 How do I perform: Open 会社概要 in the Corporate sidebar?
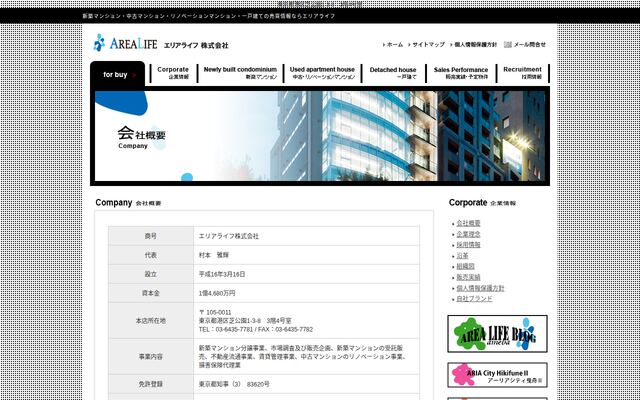click(x=468, y=223)
